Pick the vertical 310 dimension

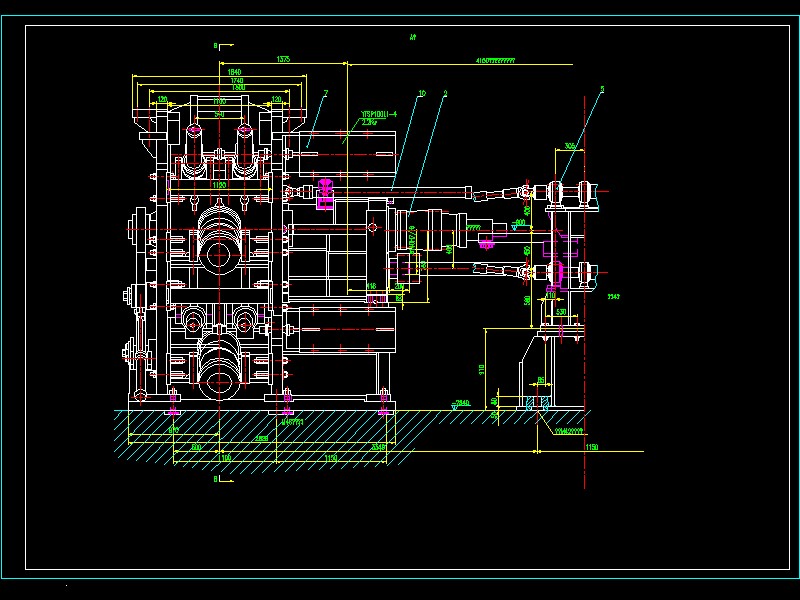click(481, 369)
